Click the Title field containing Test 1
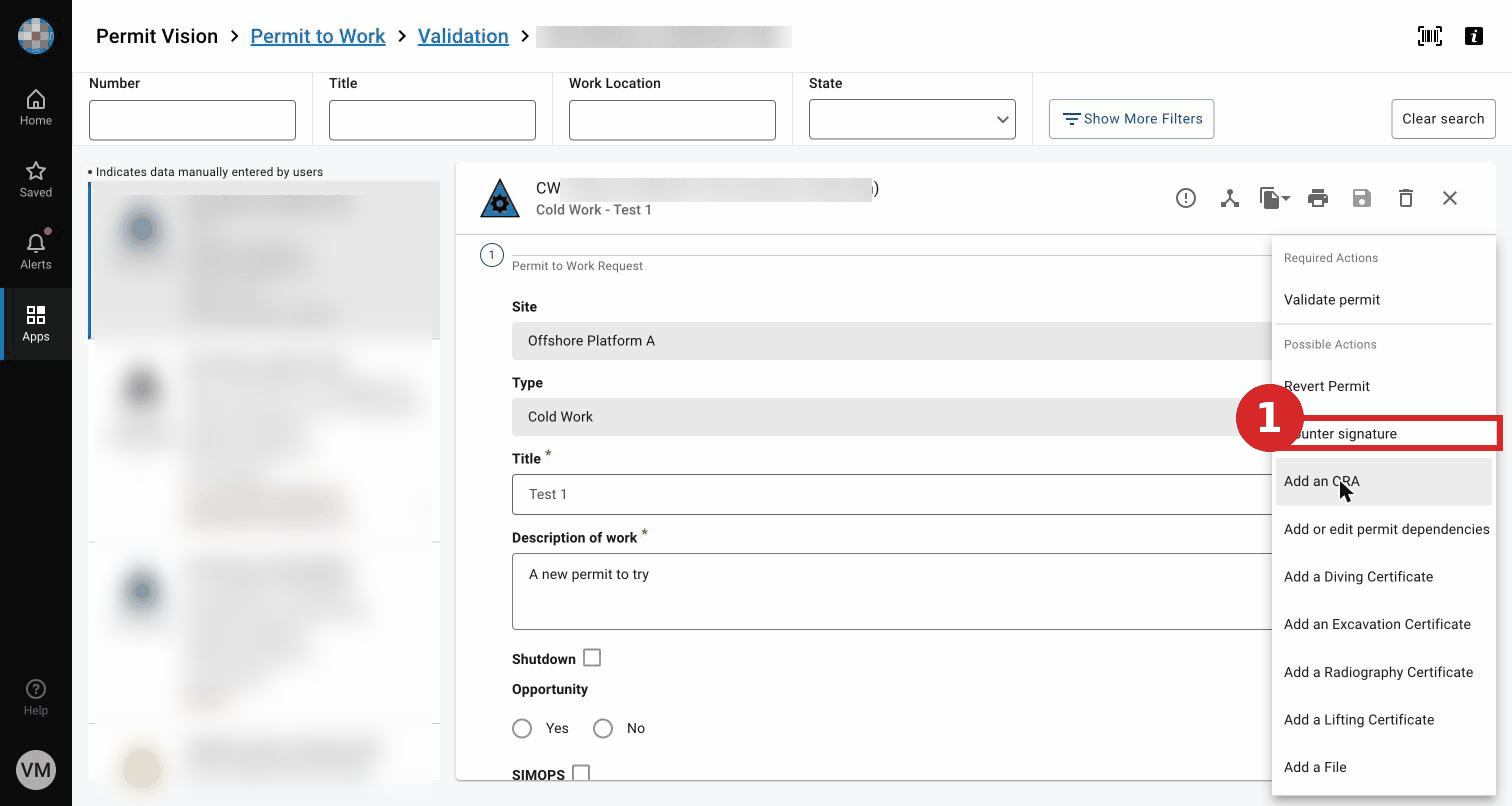This screenshot has height=806, width=1512. coord(892,494)
